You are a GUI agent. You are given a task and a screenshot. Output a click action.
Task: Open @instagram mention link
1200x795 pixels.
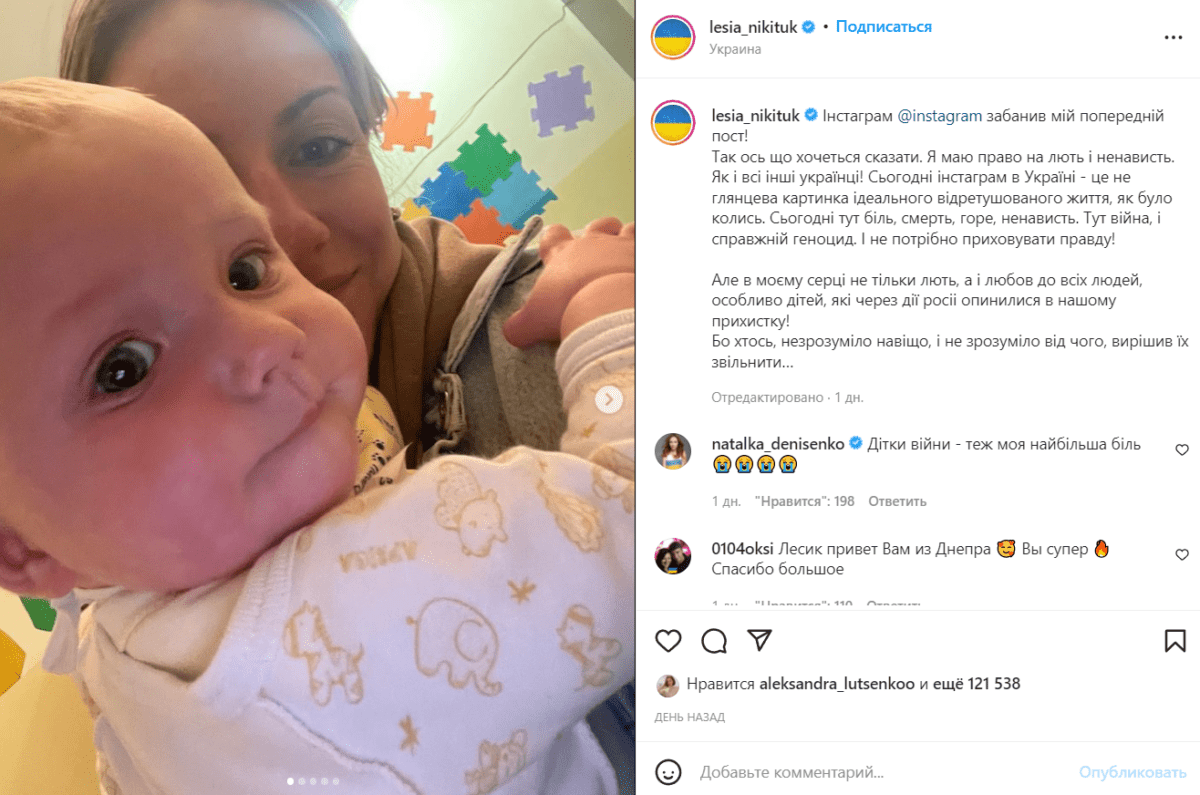pyautogui.click(x=940, y=116)
